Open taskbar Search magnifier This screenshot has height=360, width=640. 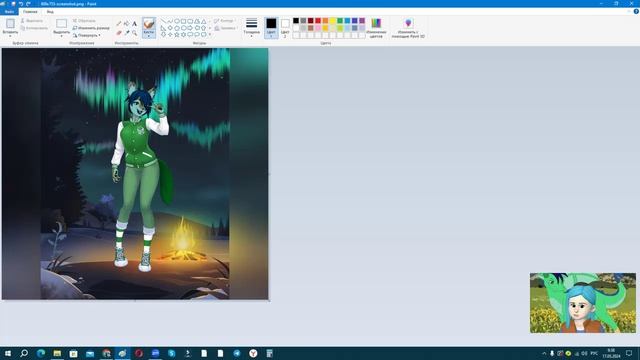[x=24, y=353]
